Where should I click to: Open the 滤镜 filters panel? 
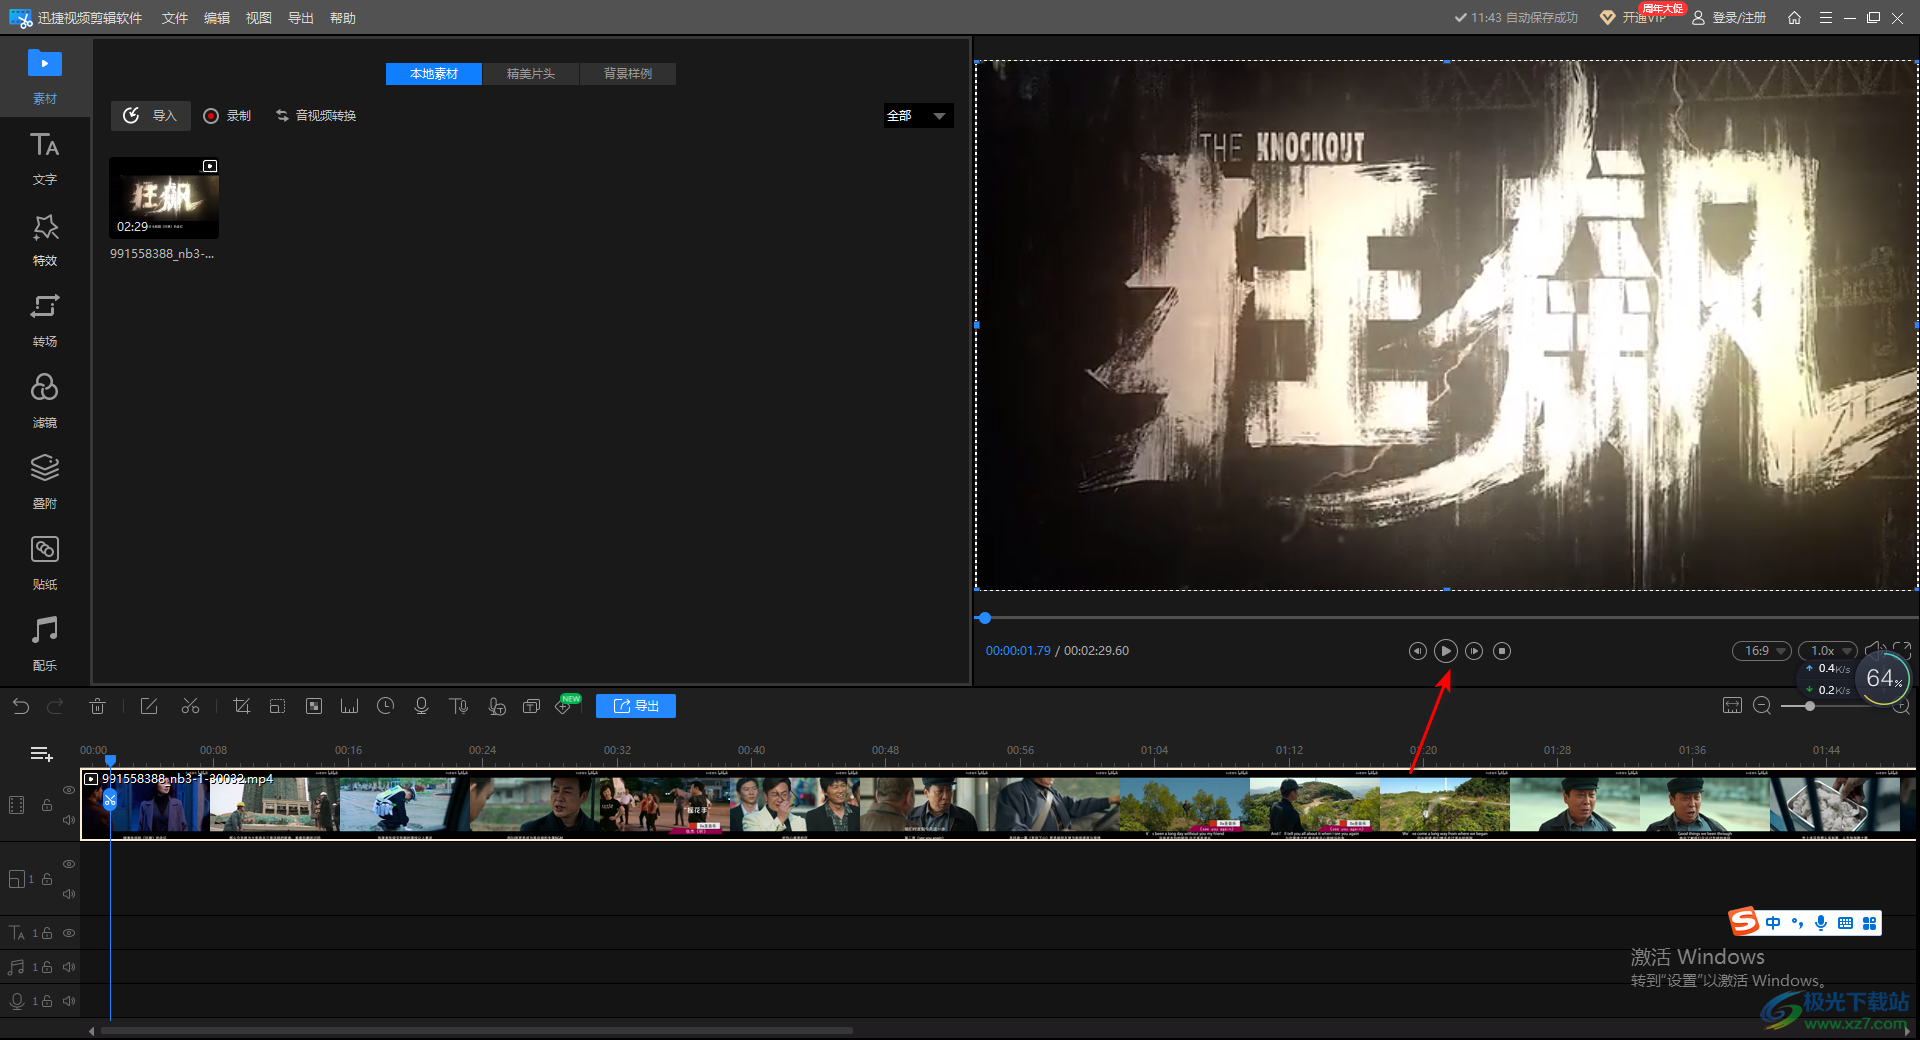45,401
